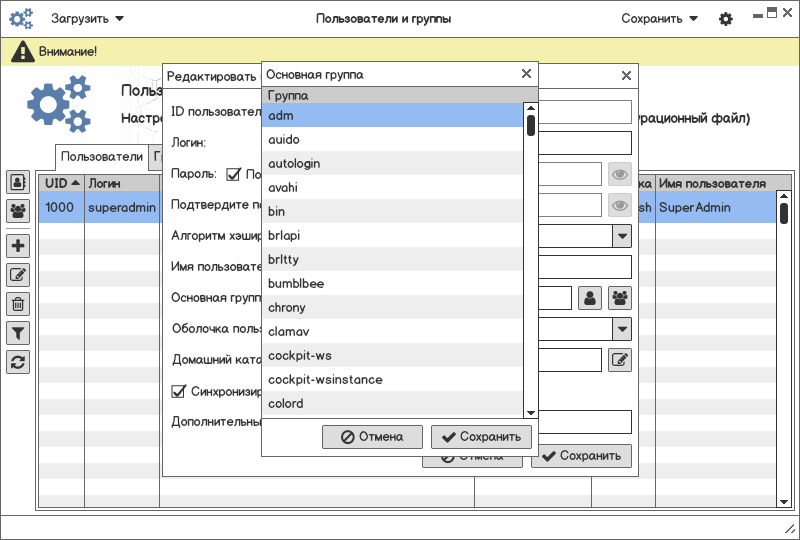
Task: Click main users table scrollbar thumb
Action: pyautogui.click(x=784, y=213)
